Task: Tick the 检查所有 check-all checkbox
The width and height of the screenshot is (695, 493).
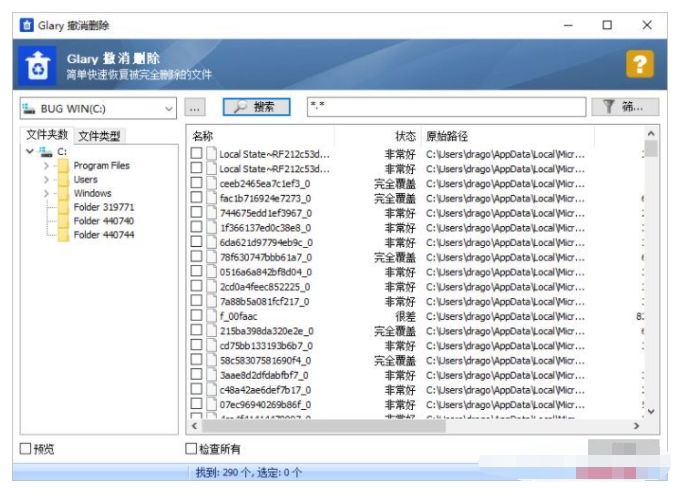Action: (192, 449)
